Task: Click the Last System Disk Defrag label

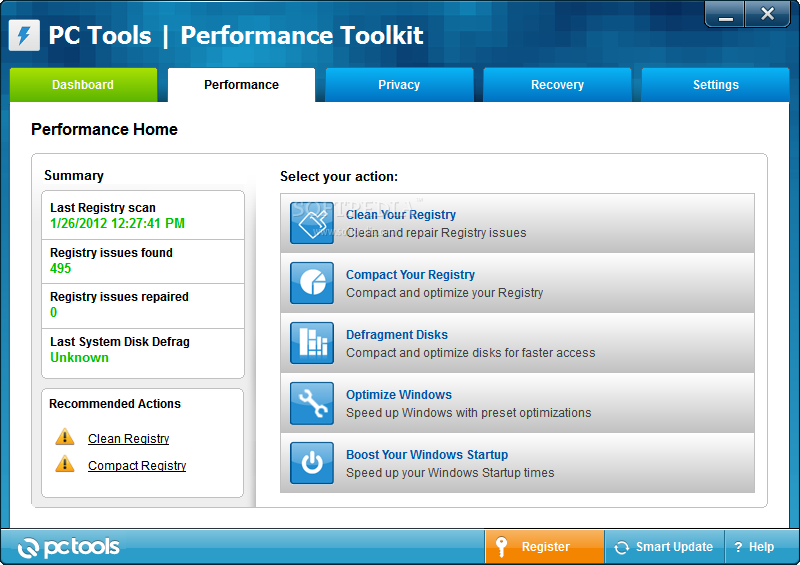Action: tap(120, 341)
